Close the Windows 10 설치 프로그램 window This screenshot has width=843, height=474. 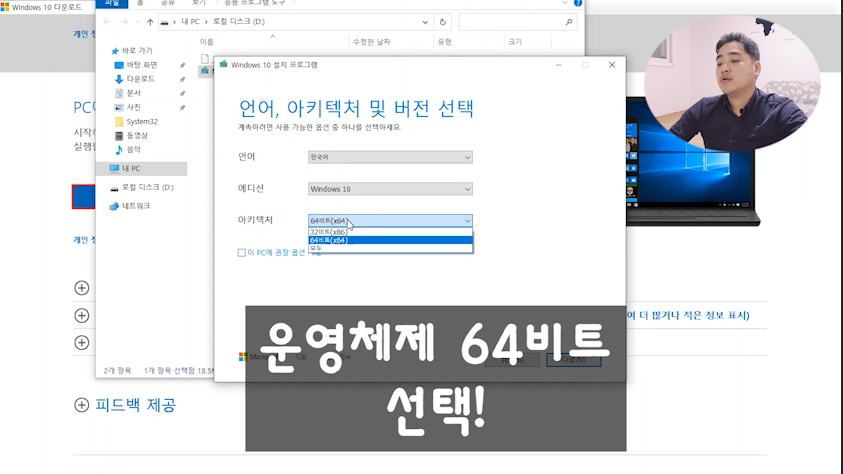tap(612, 64)
